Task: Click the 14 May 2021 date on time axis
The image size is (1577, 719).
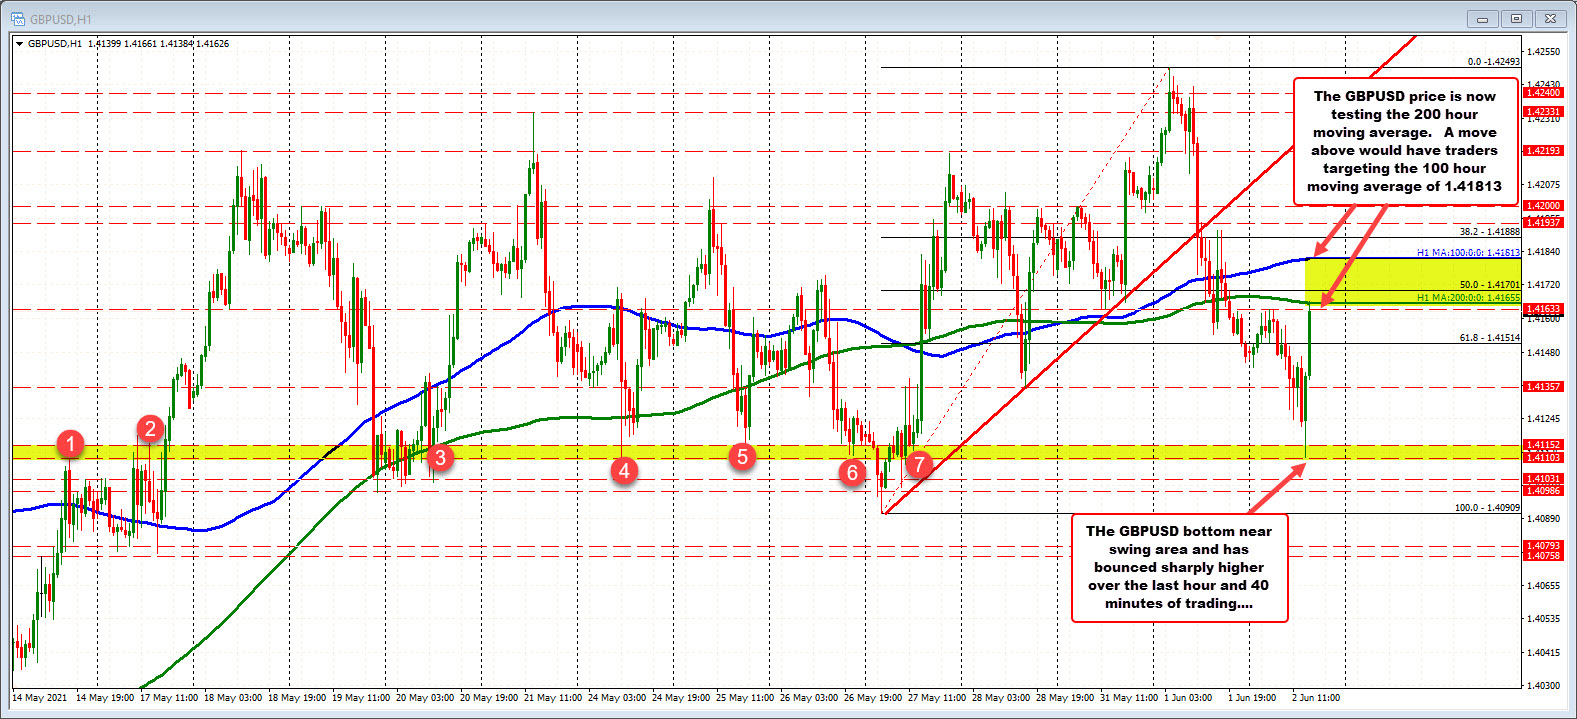Action: click(x=39, y=698)
